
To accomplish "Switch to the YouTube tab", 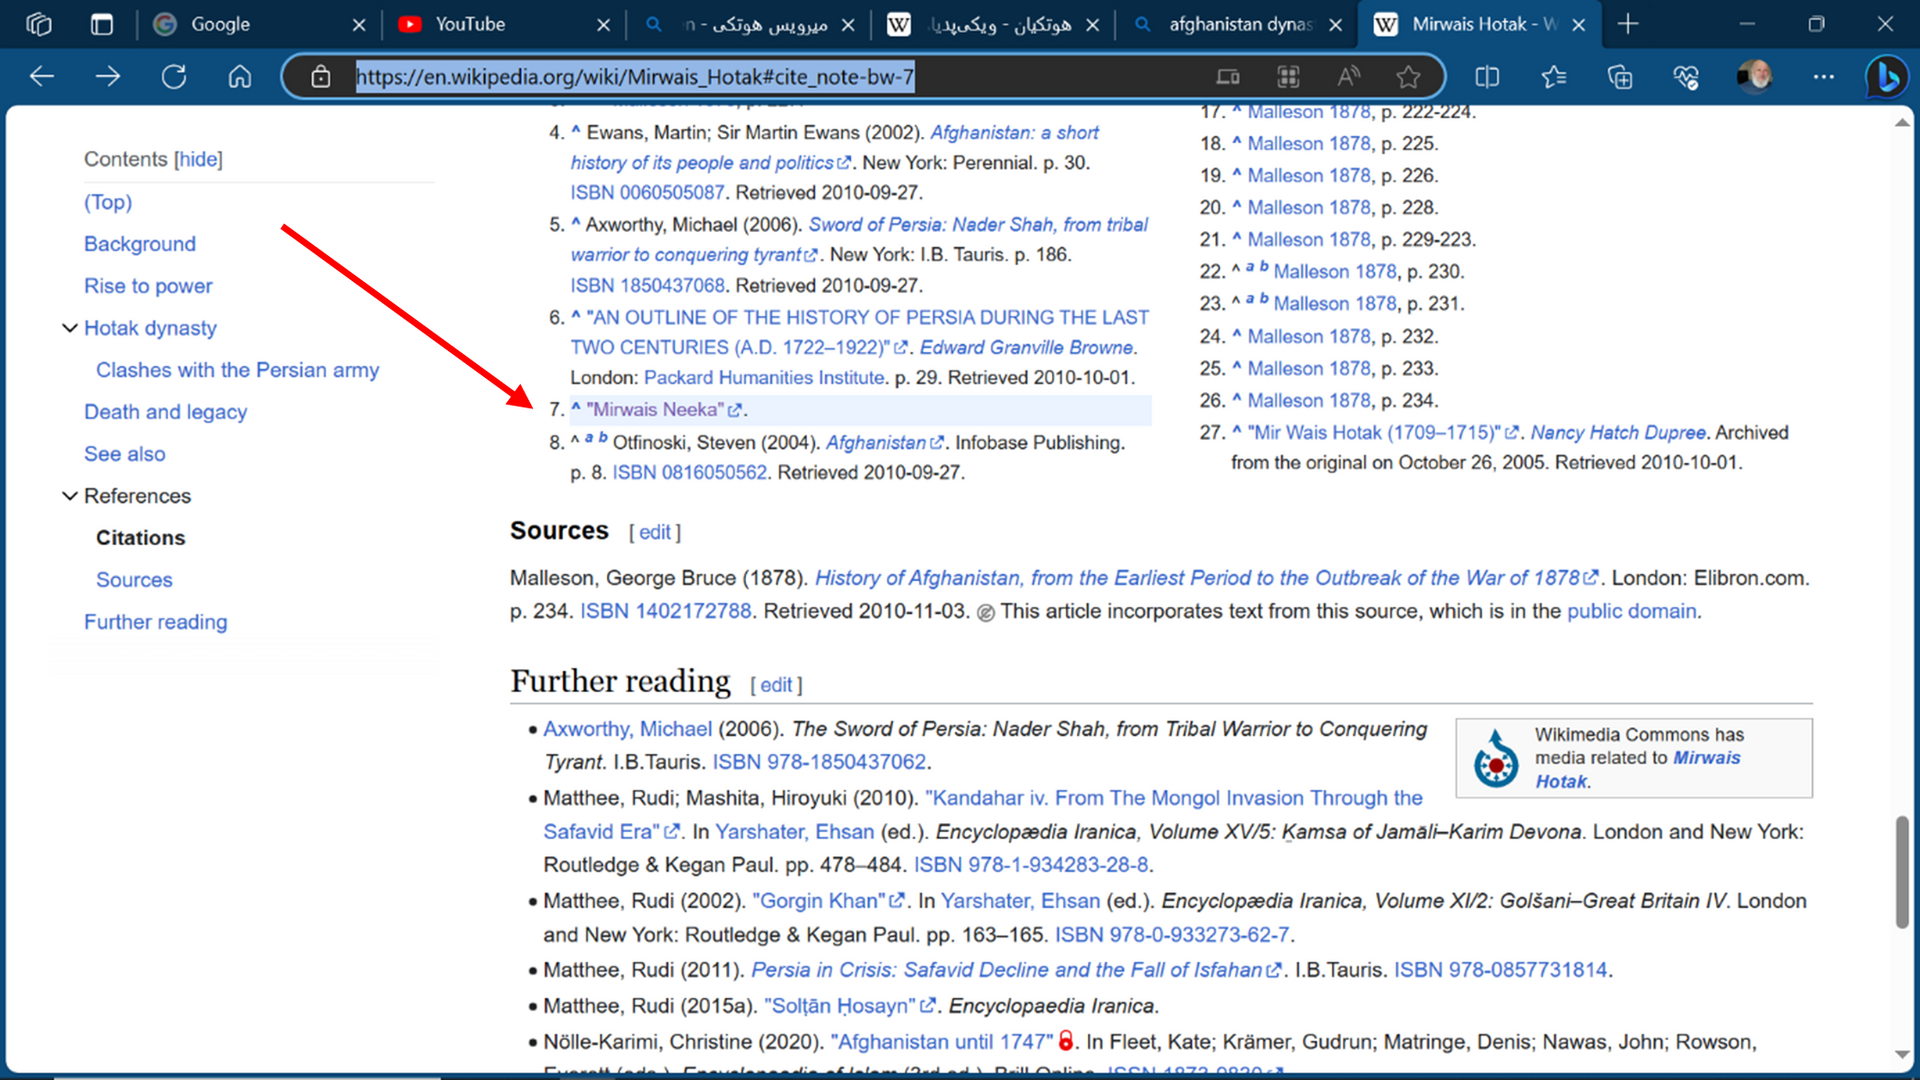I will point(470,24).
